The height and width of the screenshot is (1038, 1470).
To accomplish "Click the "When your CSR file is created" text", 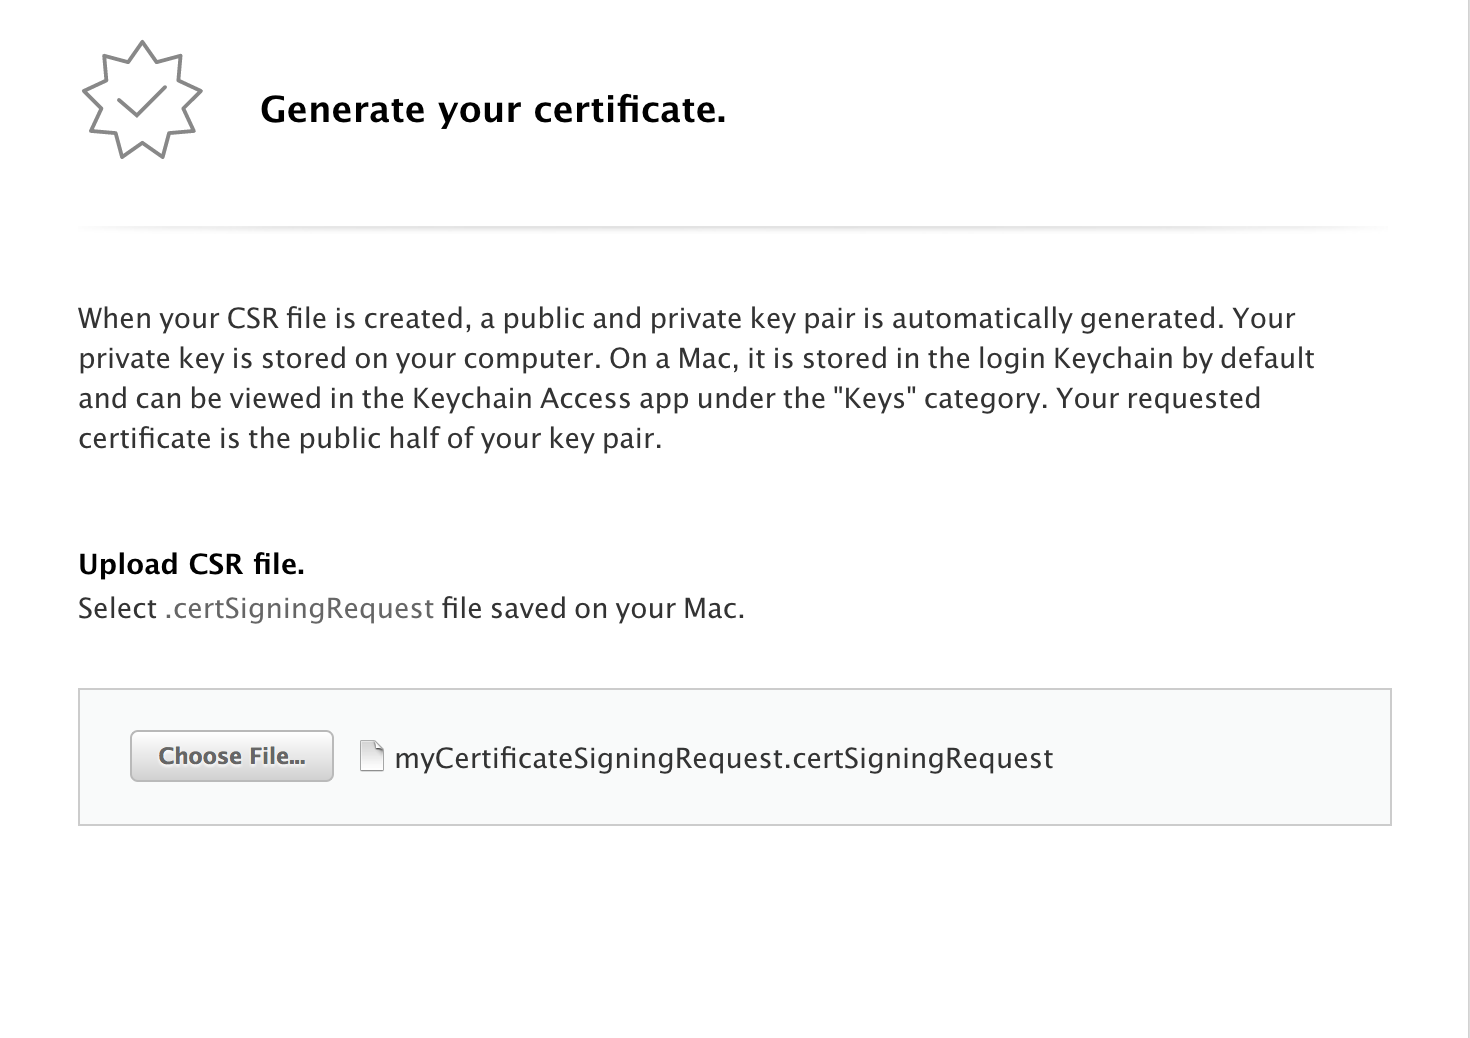I will coord(270,318).
